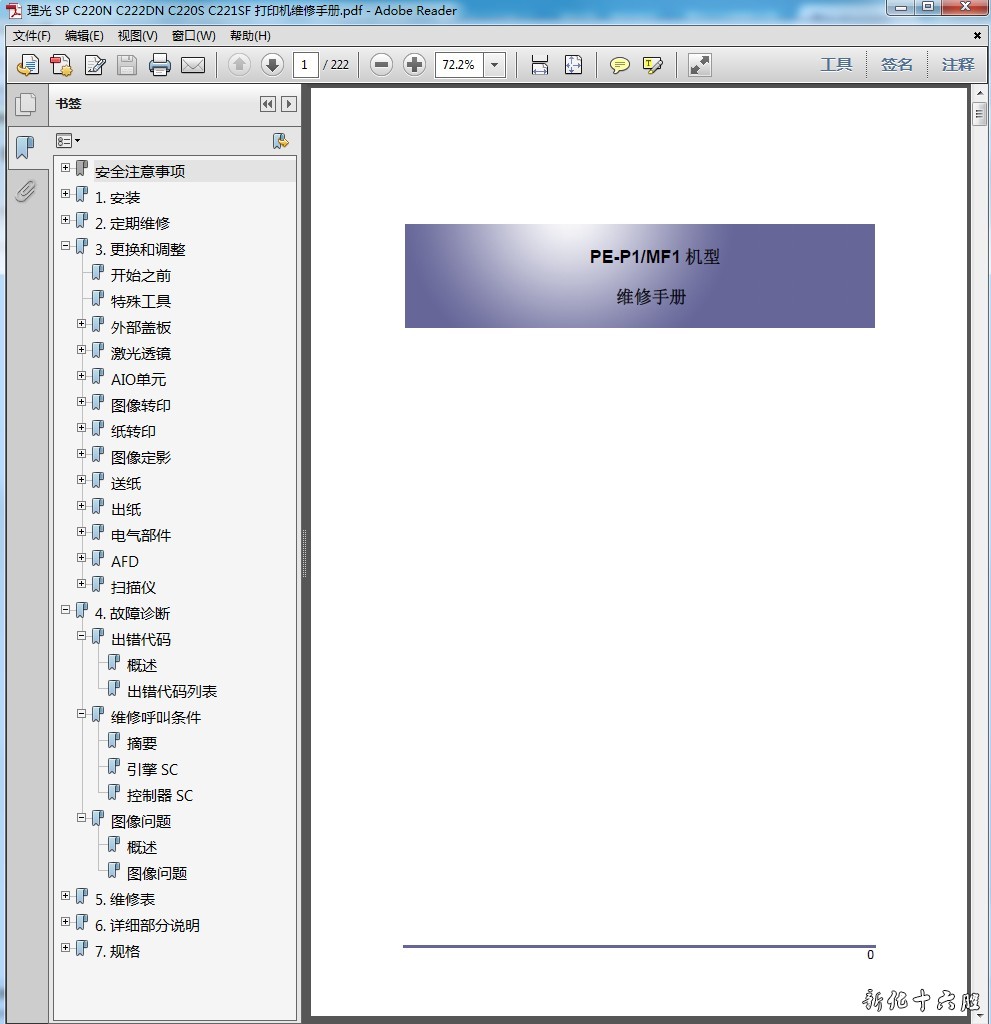
Task: Click the email envelope icon
Action: [x=193, y=65]
